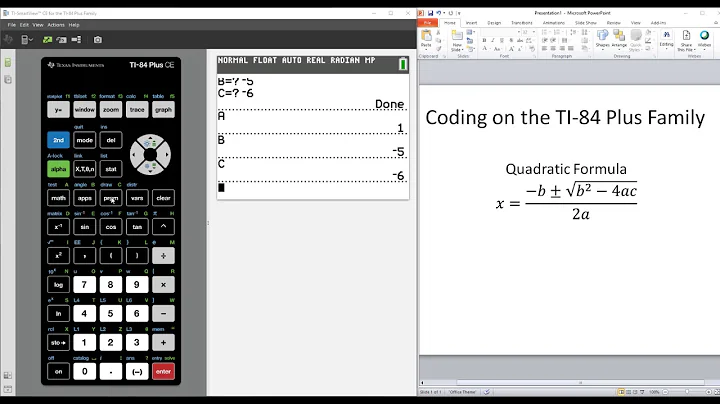
Task: Open the Arrange dropdown in PowerPoint
Action: tap(619, 39)
